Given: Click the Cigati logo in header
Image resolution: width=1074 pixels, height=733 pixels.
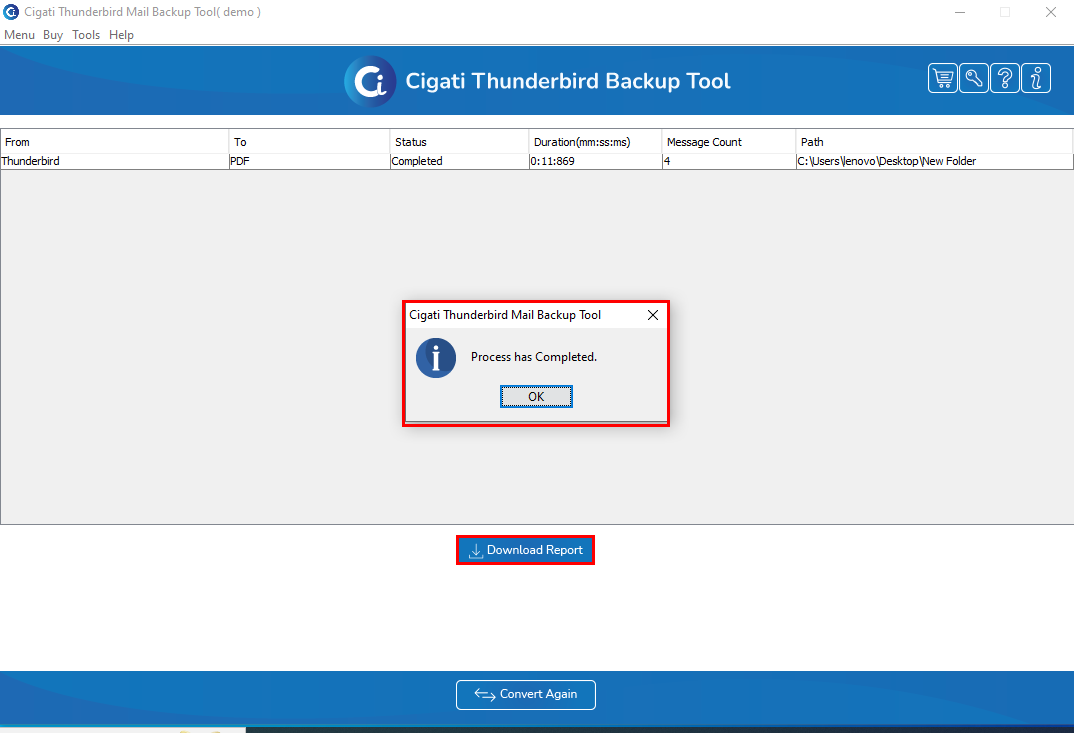Looking at the screenshot, I should (x=370, y=82).
